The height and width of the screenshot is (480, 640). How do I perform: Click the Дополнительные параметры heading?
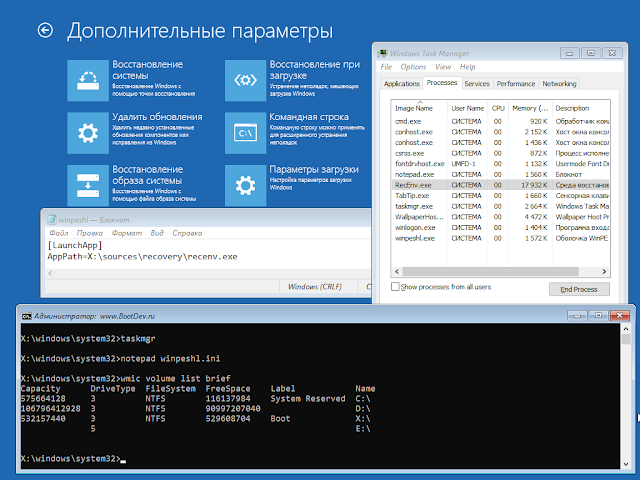point(200,31)
